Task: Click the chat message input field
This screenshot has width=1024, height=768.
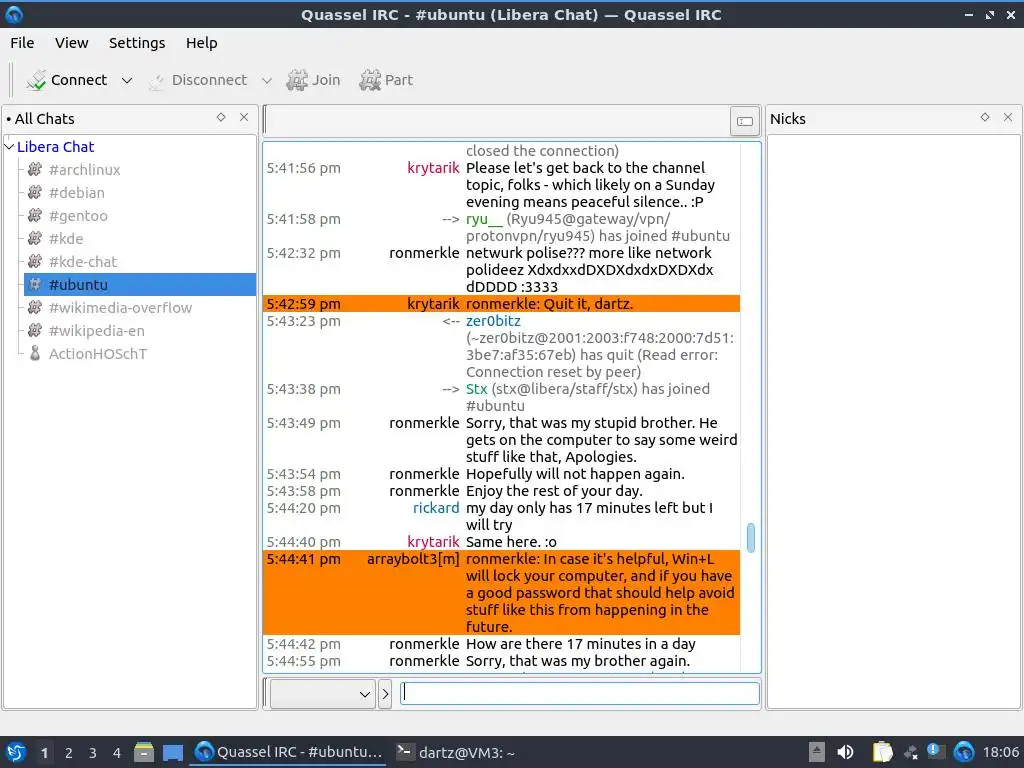Action: pyautogui.click(x=580, y=693)
